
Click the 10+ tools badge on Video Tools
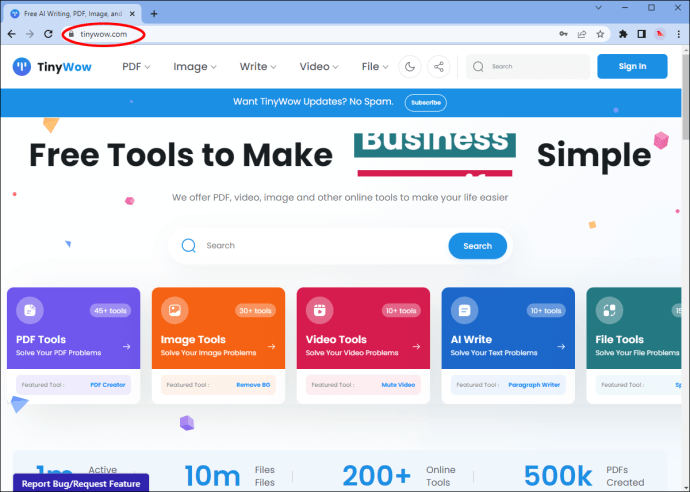pos(401,311)
